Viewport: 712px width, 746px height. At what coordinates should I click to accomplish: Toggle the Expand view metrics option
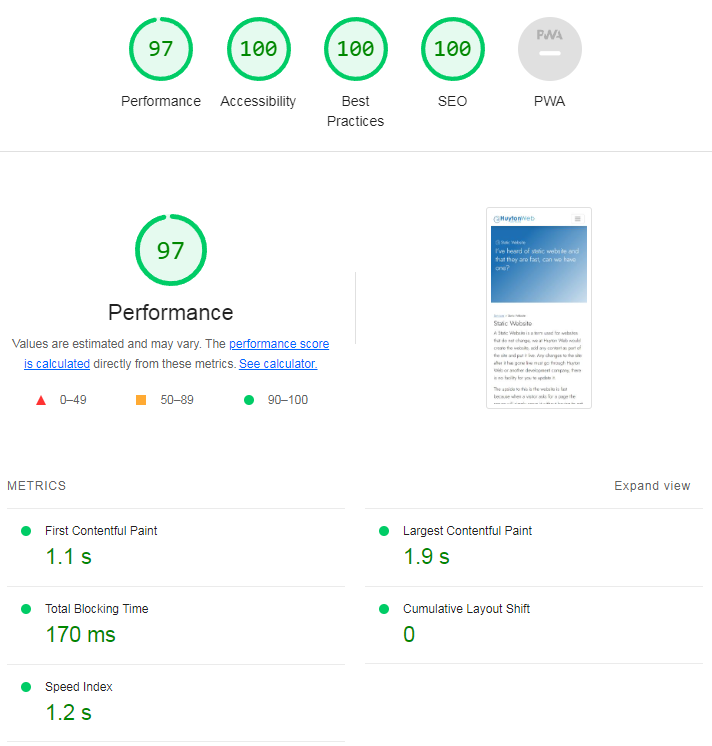[652, 486]
